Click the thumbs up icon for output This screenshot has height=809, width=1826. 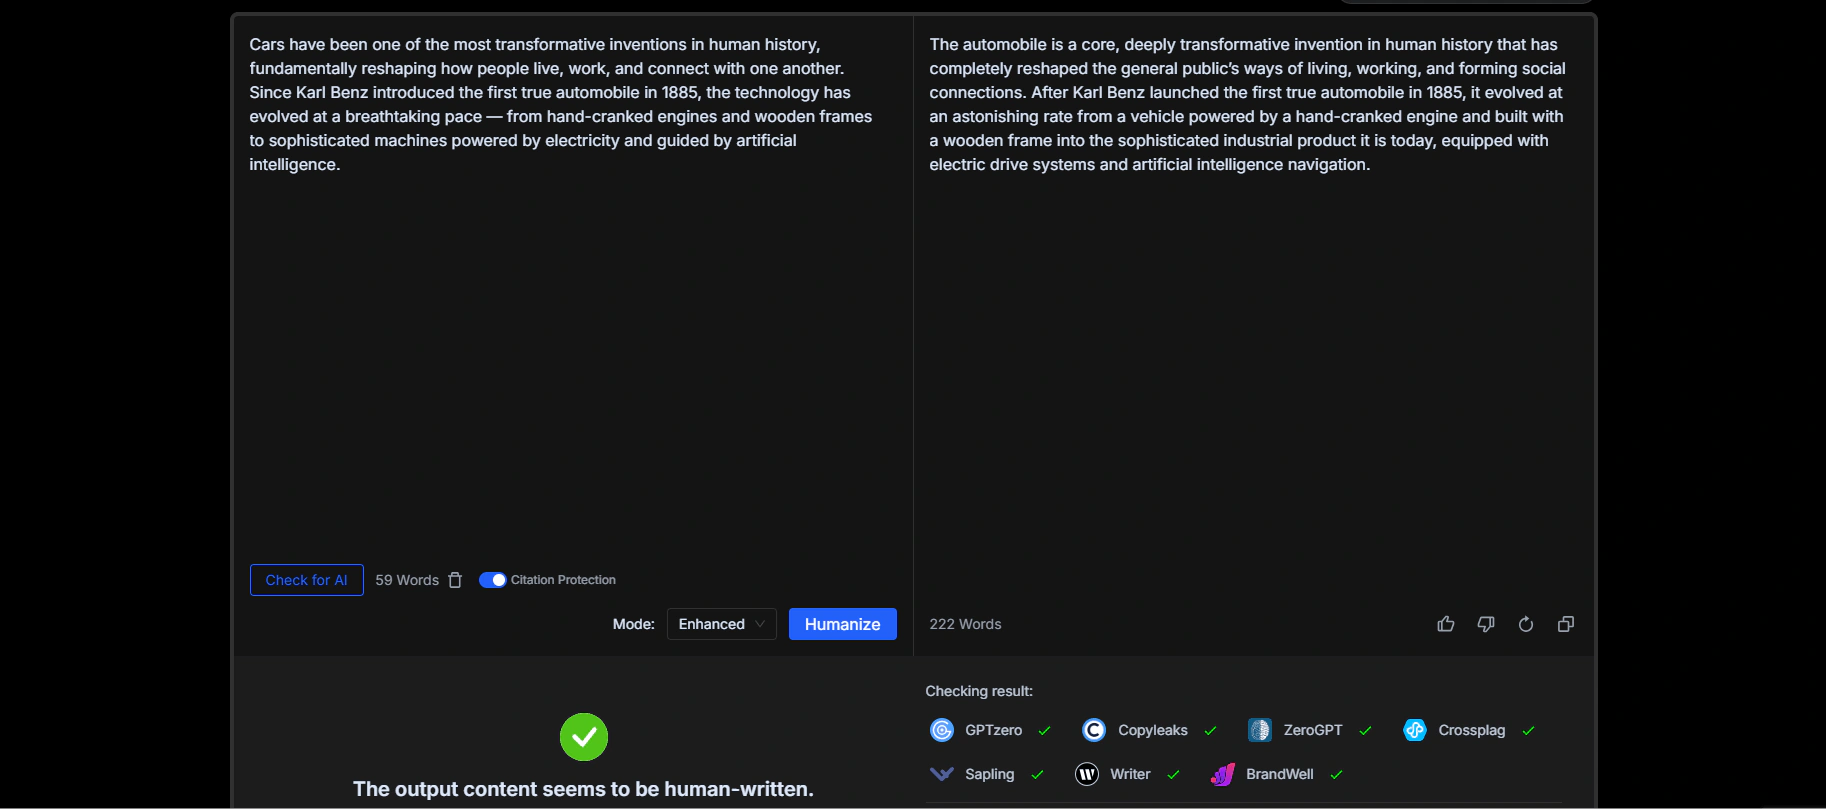(x=1446, y=624)
